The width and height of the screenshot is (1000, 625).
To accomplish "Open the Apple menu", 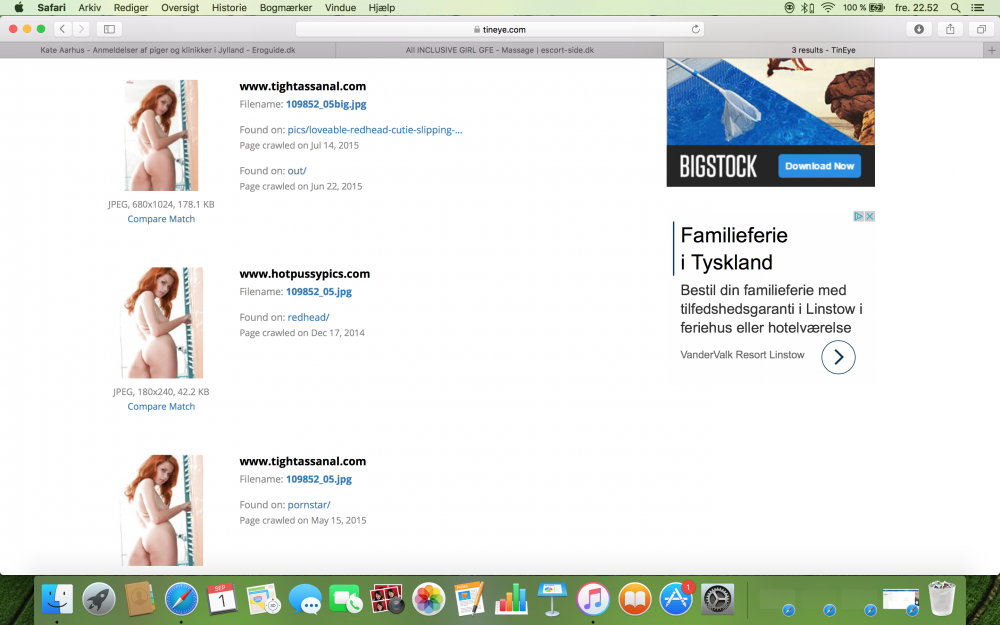I will pyautogui.click(x=18, y=8).
